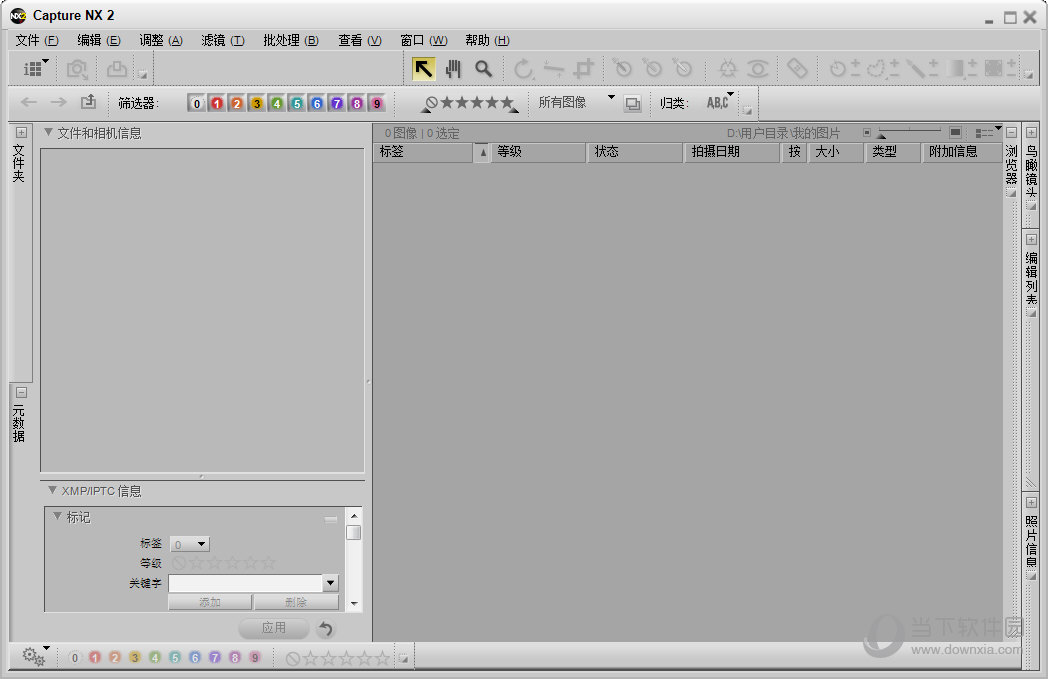Select the direct select arrow tool

(x=423, y=69)
